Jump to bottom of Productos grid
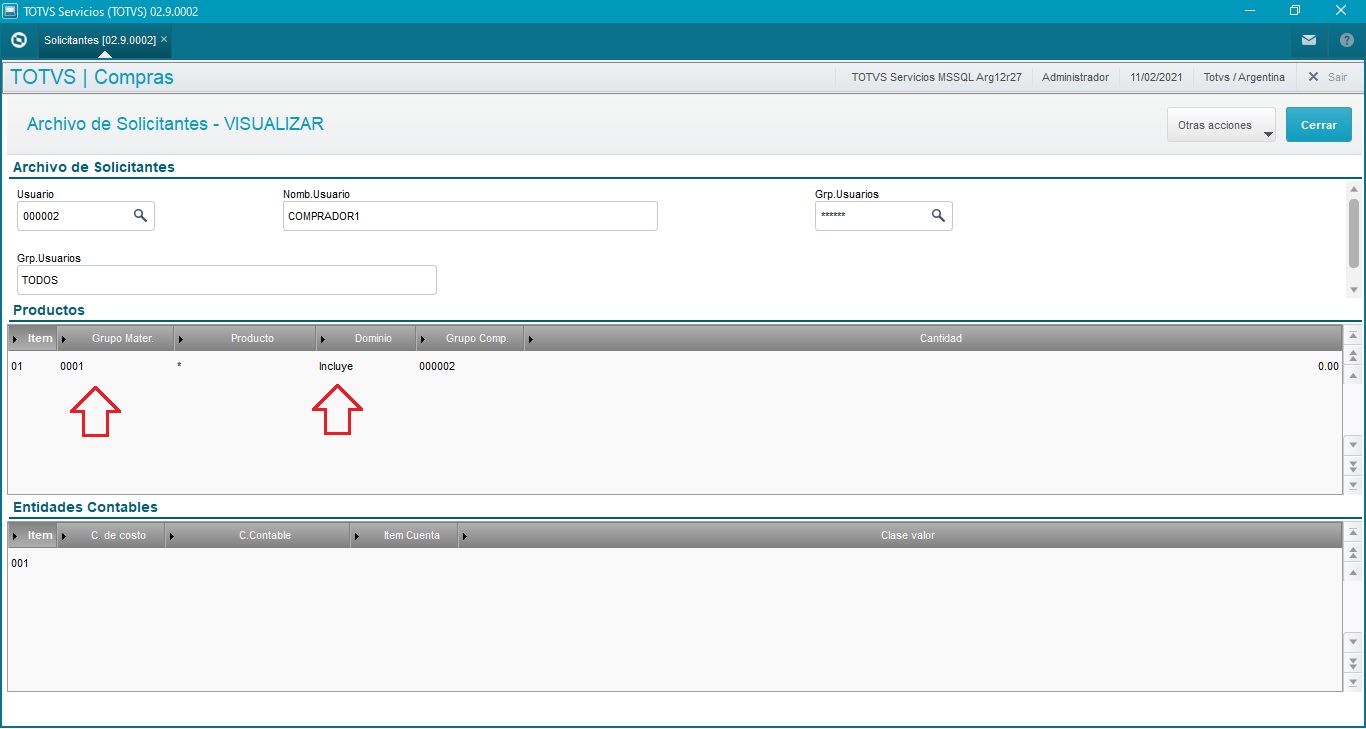This screenshot has height=729, width=1366. (1354, 485)
